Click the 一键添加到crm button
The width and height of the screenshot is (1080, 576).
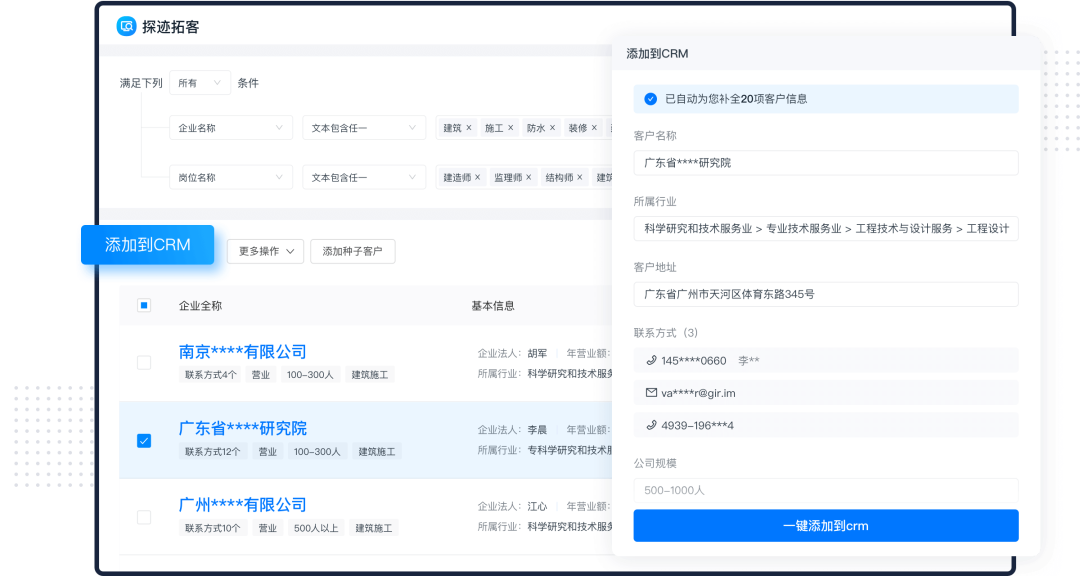coord(826,525)
